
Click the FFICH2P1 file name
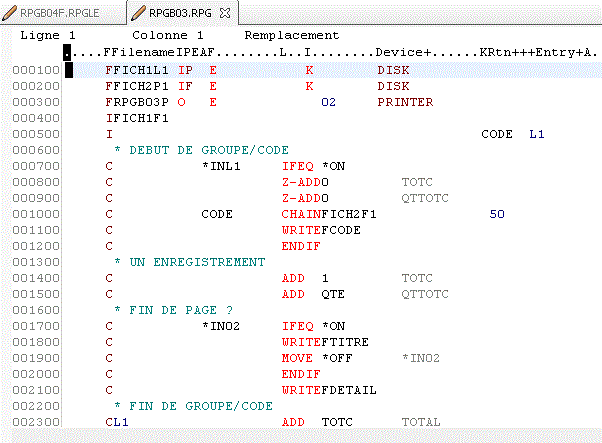[x=137, y=86]
